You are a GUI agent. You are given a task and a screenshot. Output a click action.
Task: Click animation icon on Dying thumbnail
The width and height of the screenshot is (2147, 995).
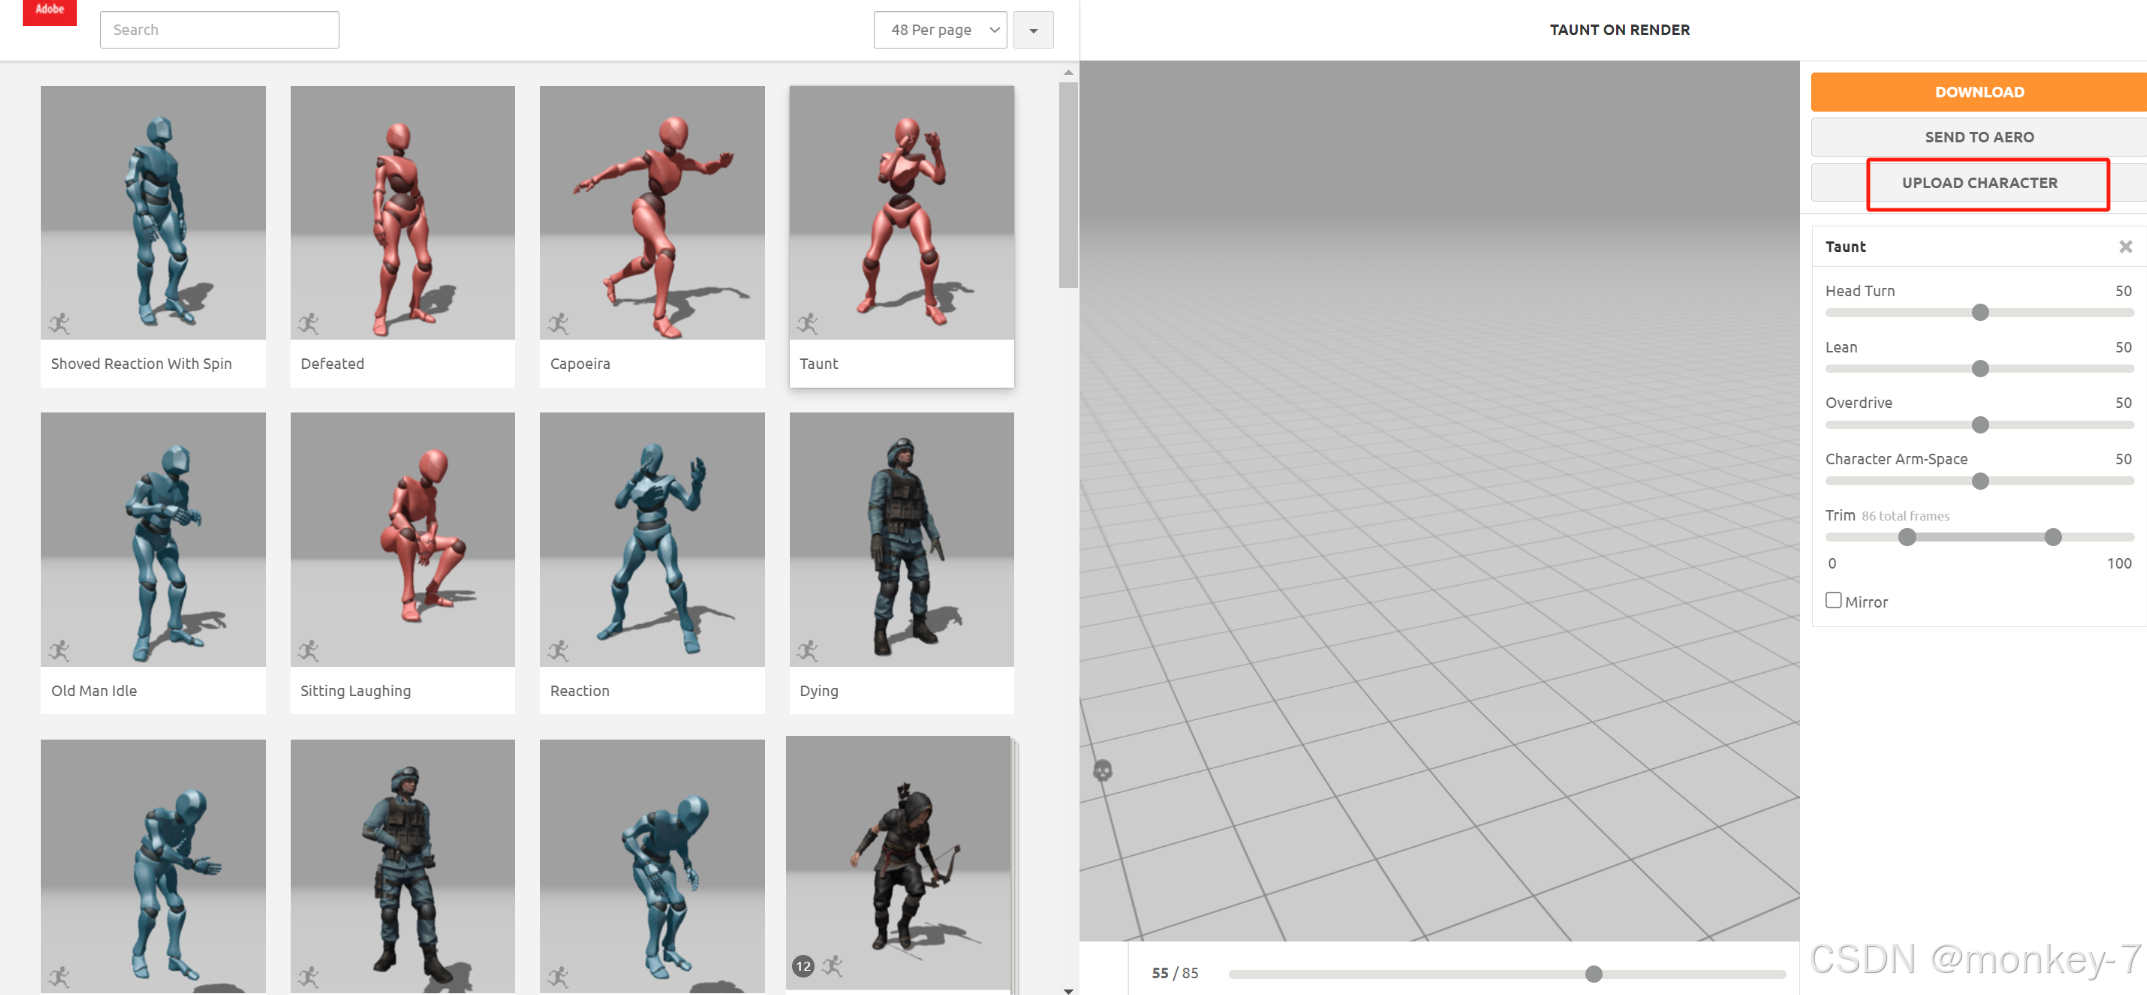pos(808,651)
